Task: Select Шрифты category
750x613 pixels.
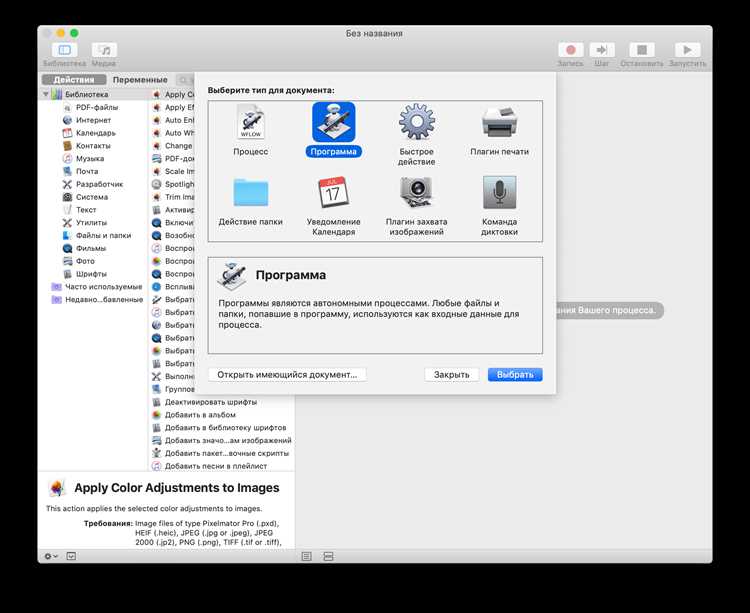Action: coord(91,274)
